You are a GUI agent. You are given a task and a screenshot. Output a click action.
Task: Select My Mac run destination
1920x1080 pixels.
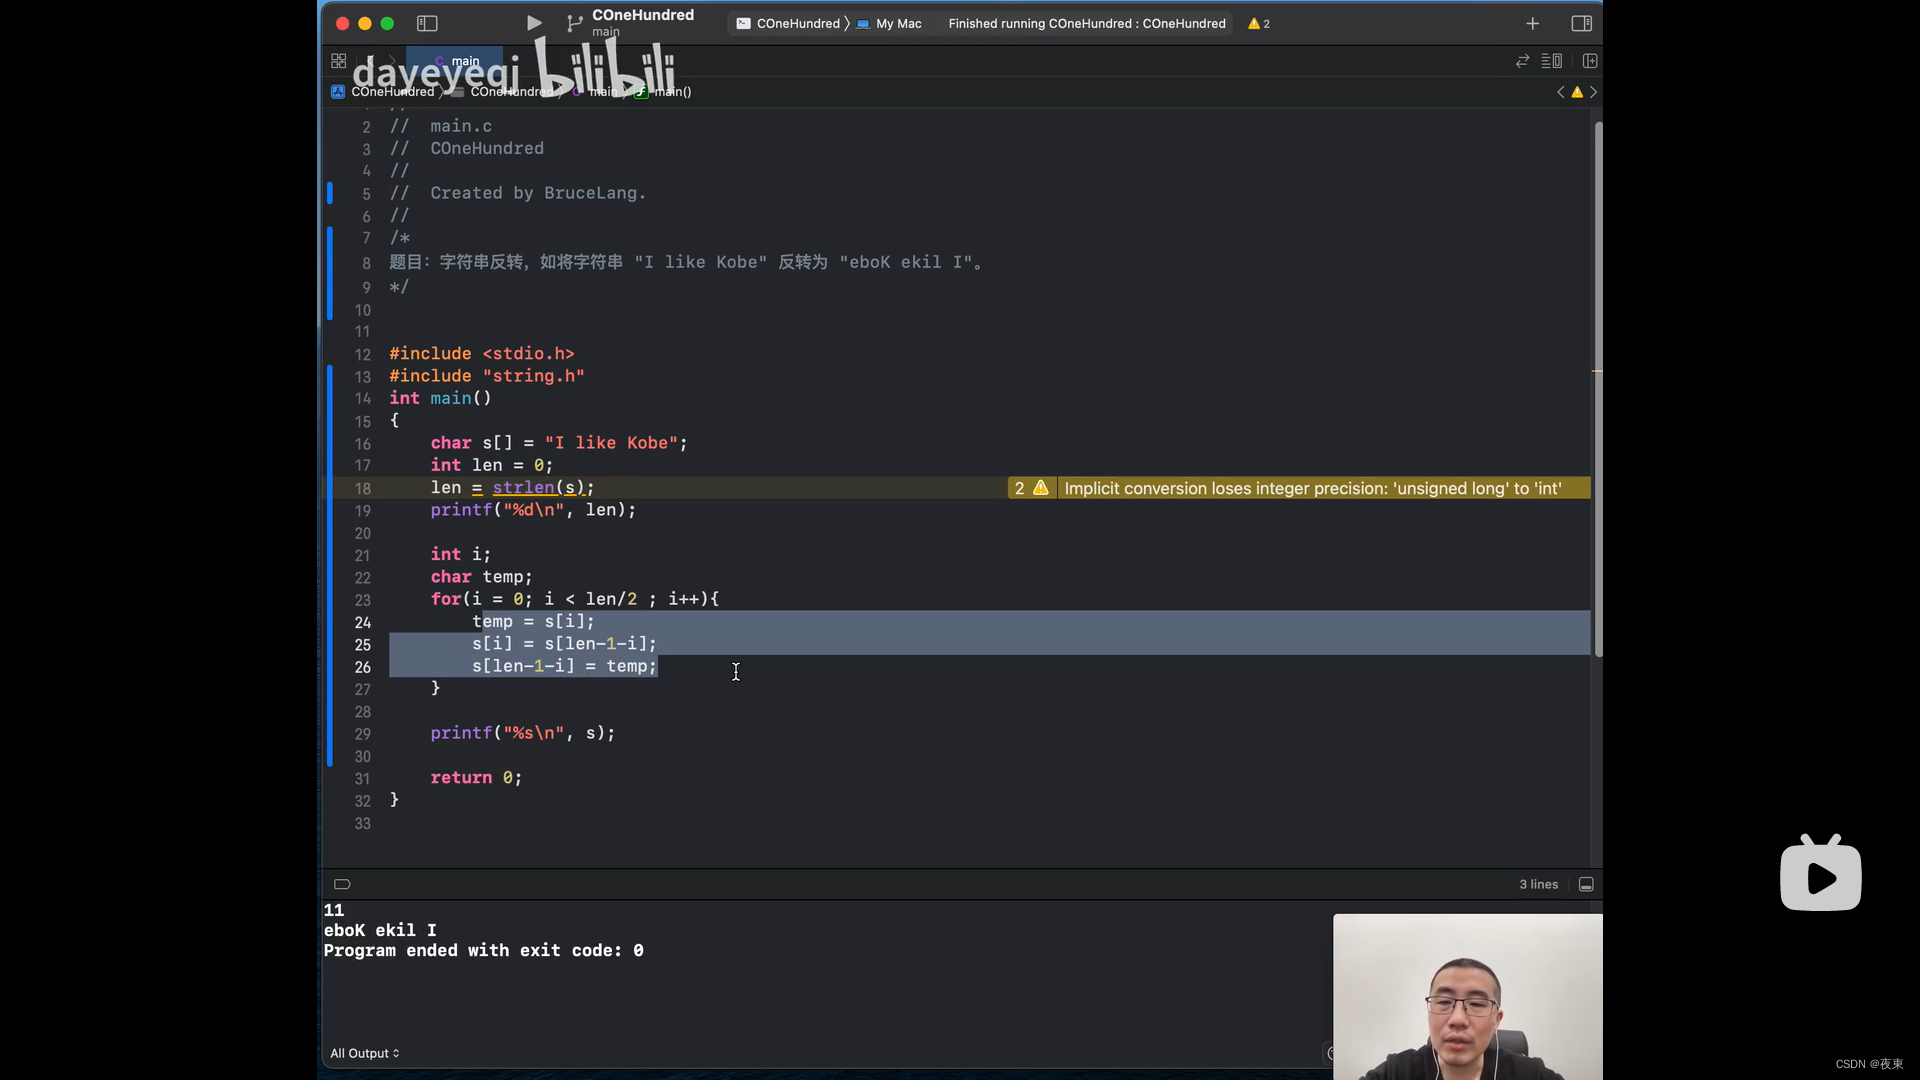click(x=897, y=23)
